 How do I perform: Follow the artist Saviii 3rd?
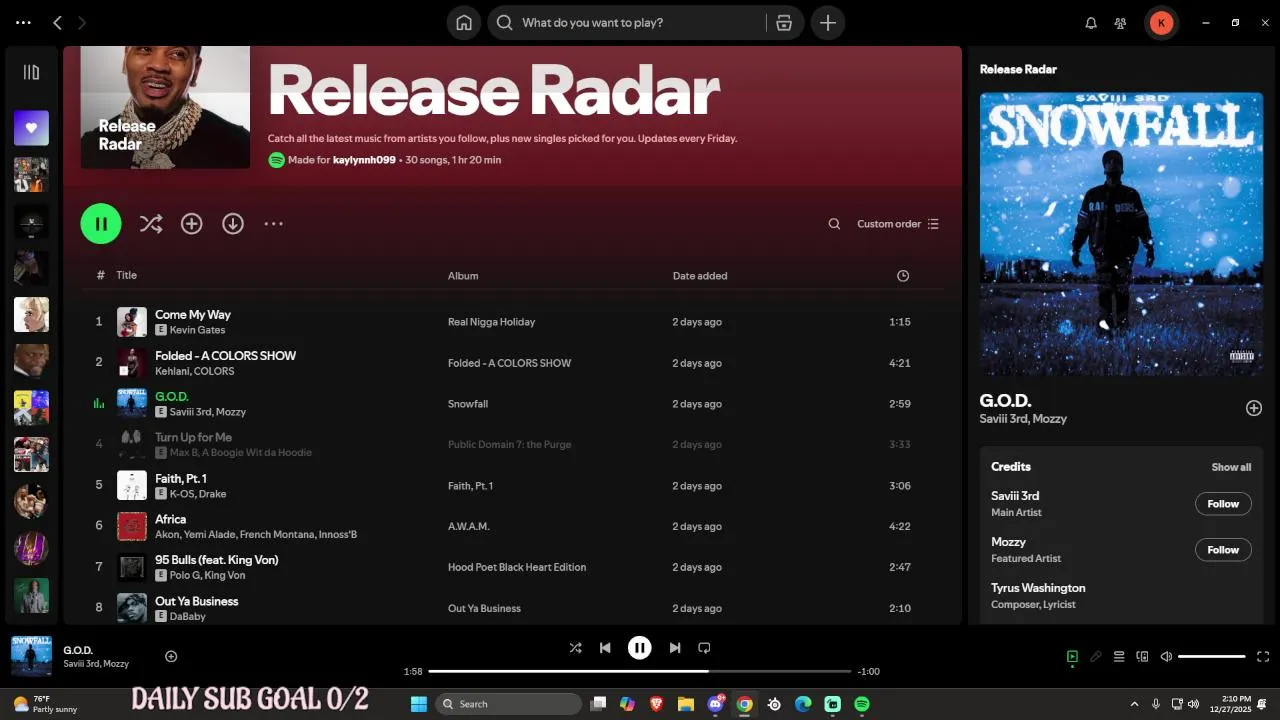[1223, 504]
